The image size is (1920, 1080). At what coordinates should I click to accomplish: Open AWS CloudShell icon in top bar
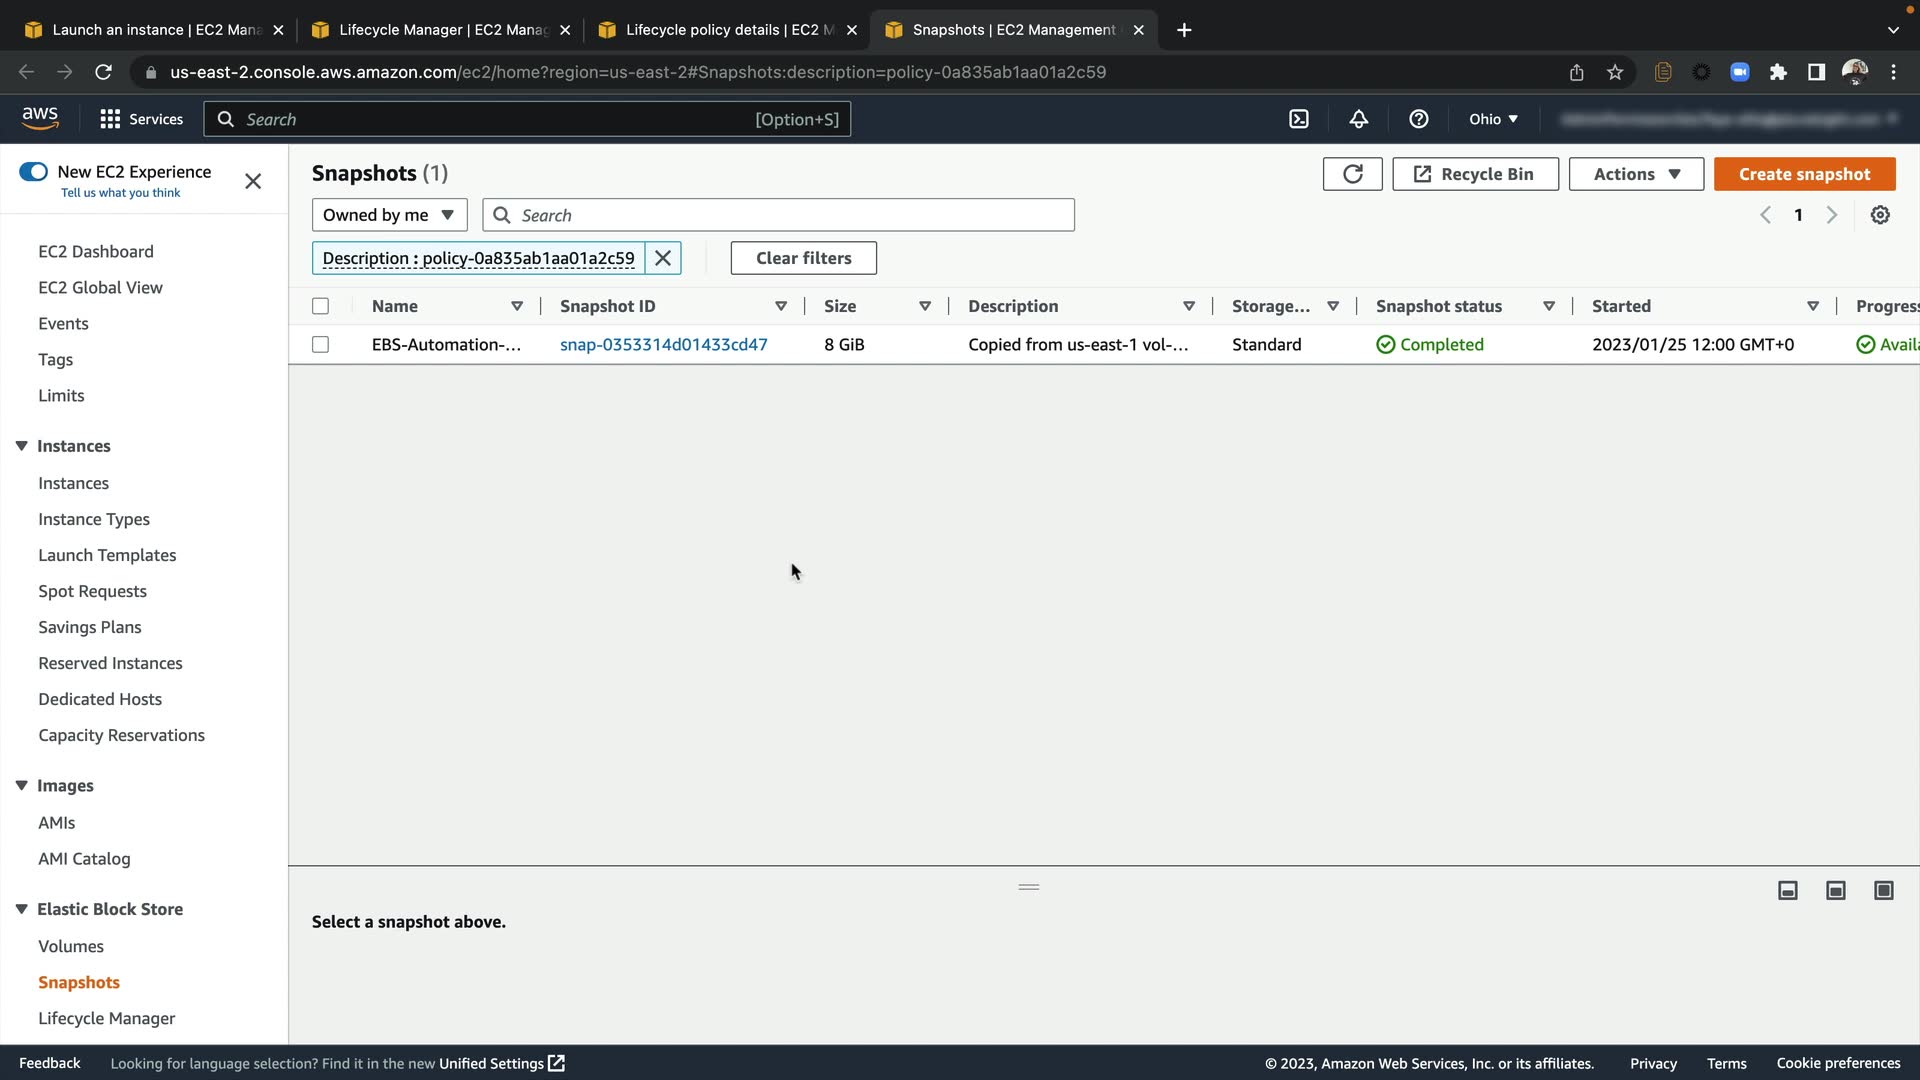[1298, 119]
